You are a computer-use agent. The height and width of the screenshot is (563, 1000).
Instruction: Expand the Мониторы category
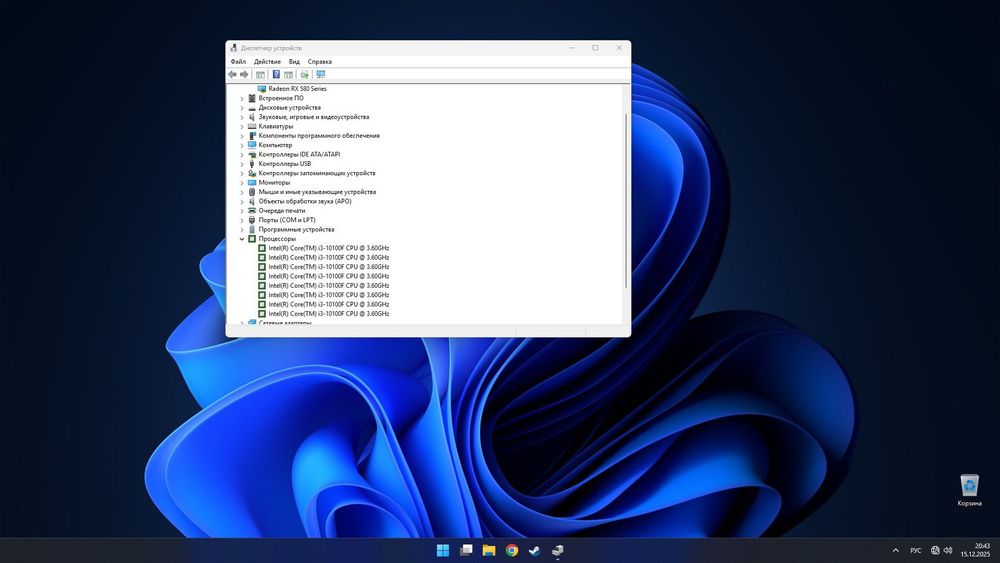click(x=242, y=183)
